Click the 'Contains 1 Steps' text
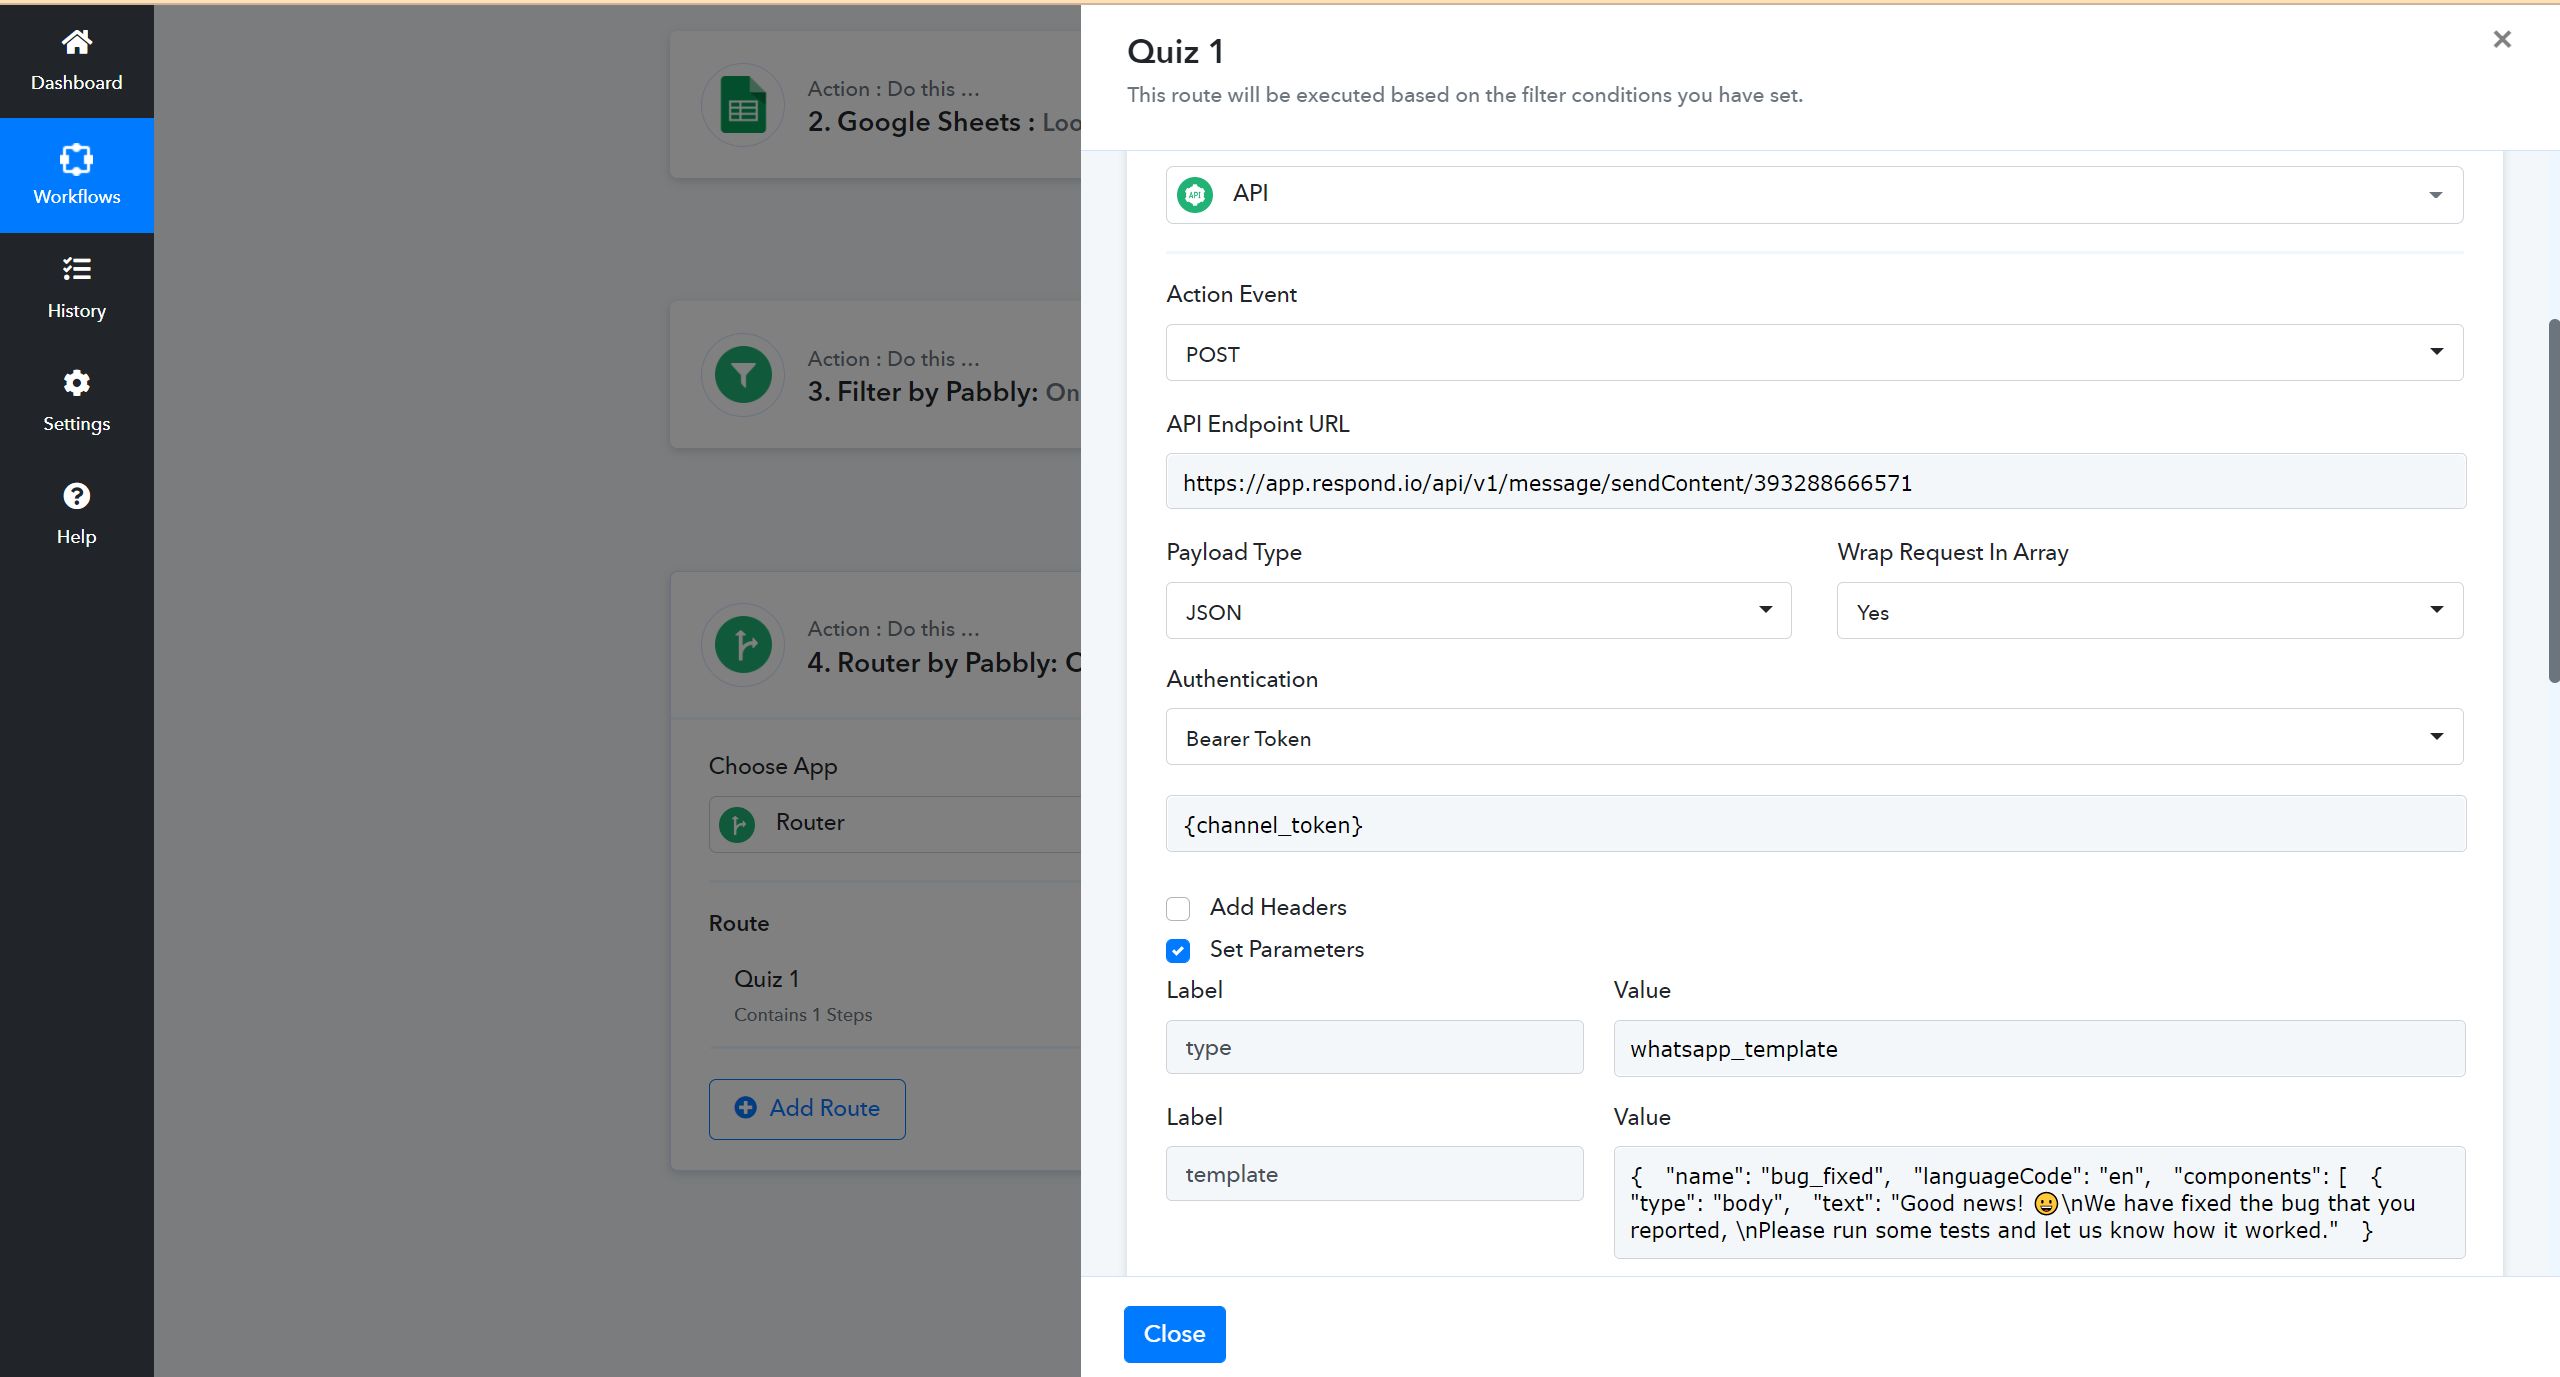The width and height of the screenshot is (2560, 1377). click(803, 1015)
